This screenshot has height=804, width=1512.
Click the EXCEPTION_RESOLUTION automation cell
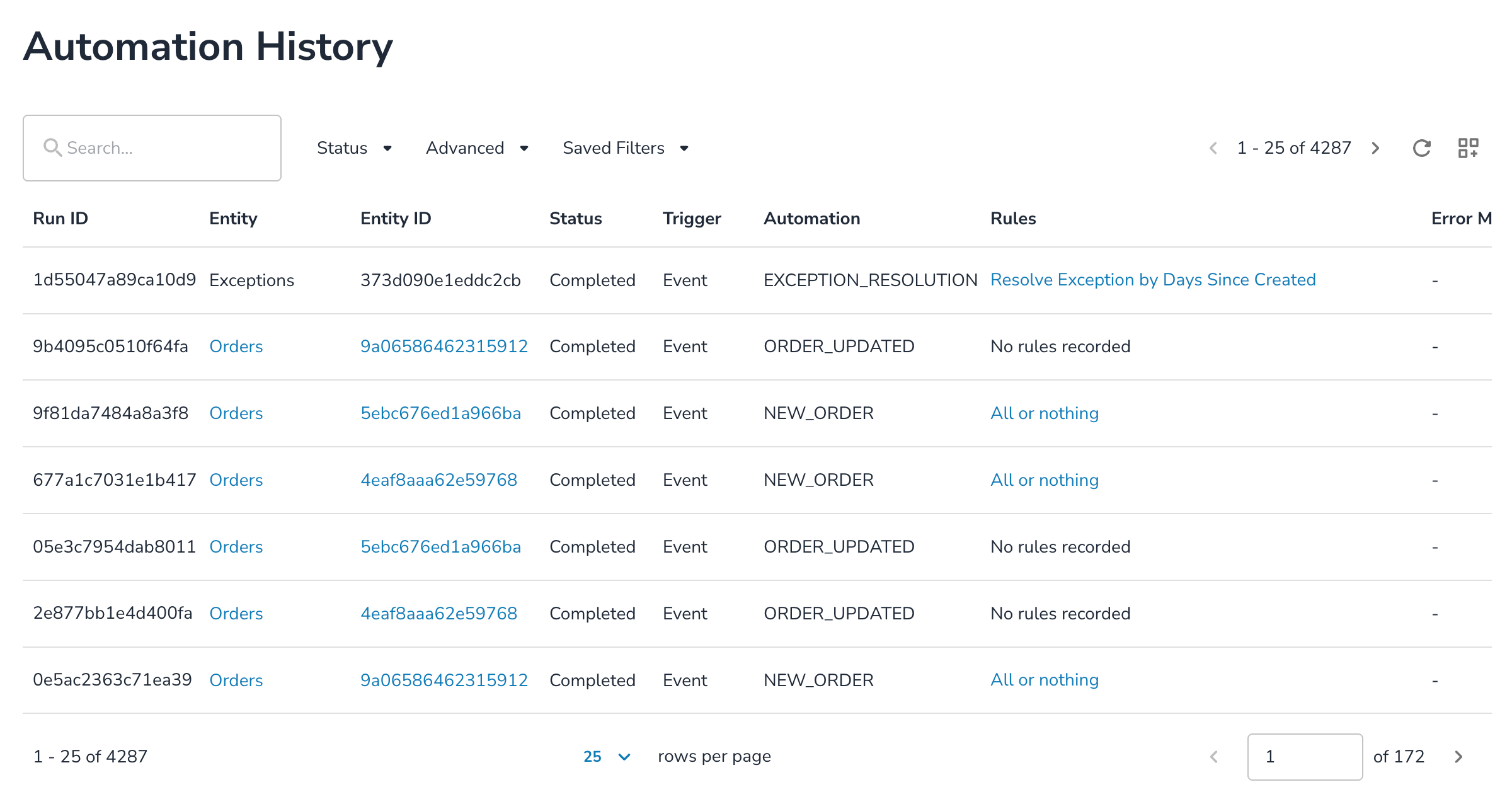(x=871, y=280)
